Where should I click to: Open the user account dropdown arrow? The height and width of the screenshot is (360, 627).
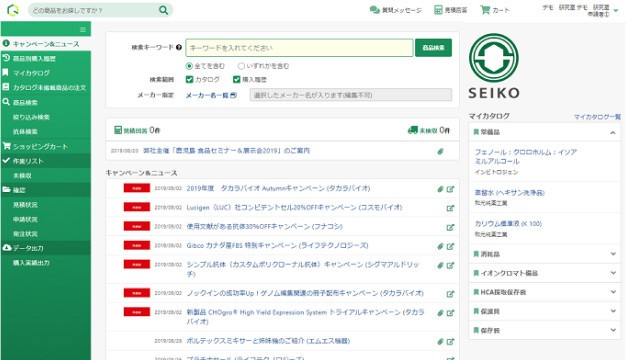click(616, 11)
